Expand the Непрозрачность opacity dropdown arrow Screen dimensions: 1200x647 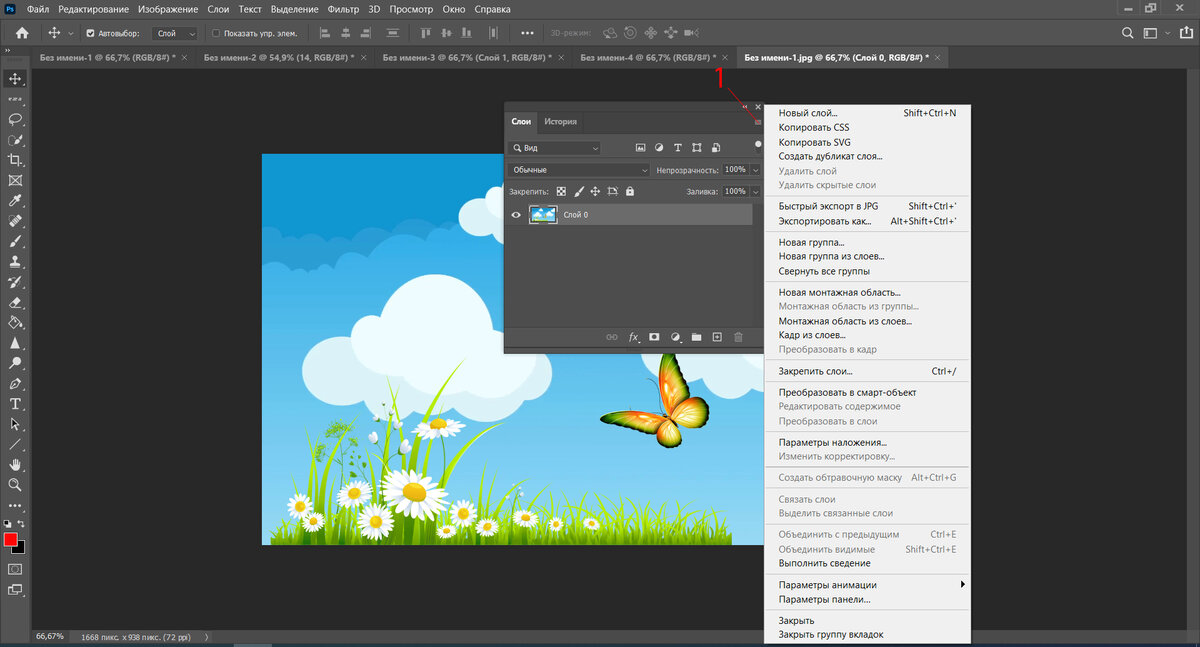click(756, 170)
